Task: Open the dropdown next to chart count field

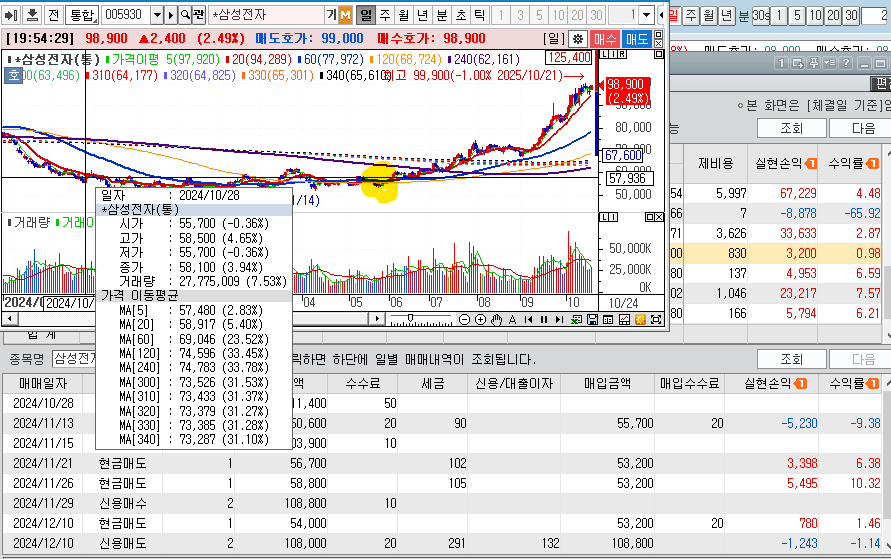Action: point(662,15)
